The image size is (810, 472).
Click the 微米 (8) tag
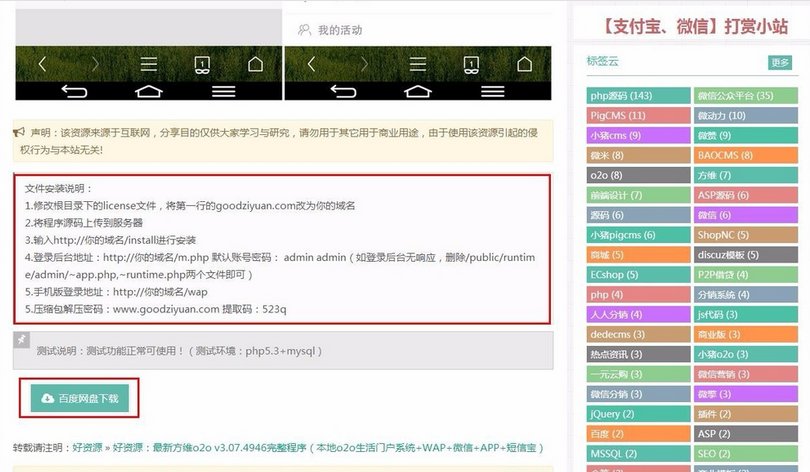click(x=638, y=155)
